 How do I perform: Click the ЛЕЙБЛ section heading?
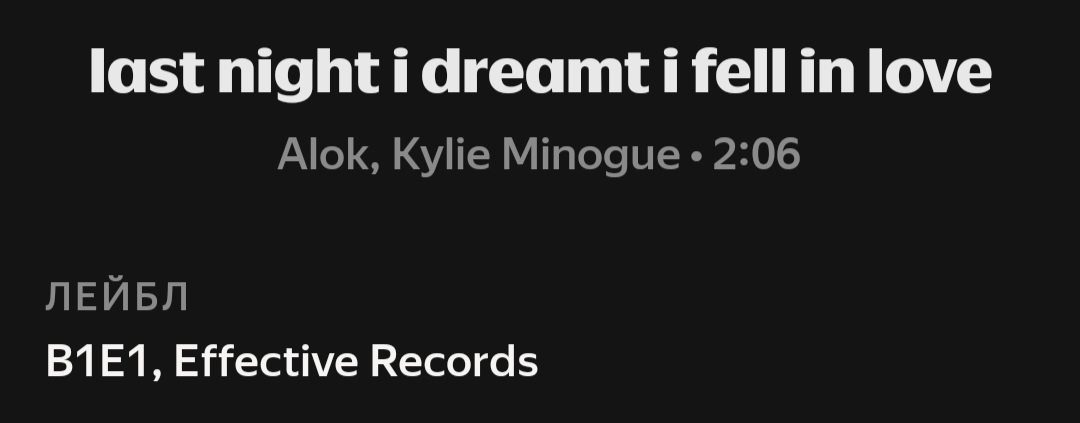pos(116,298)
